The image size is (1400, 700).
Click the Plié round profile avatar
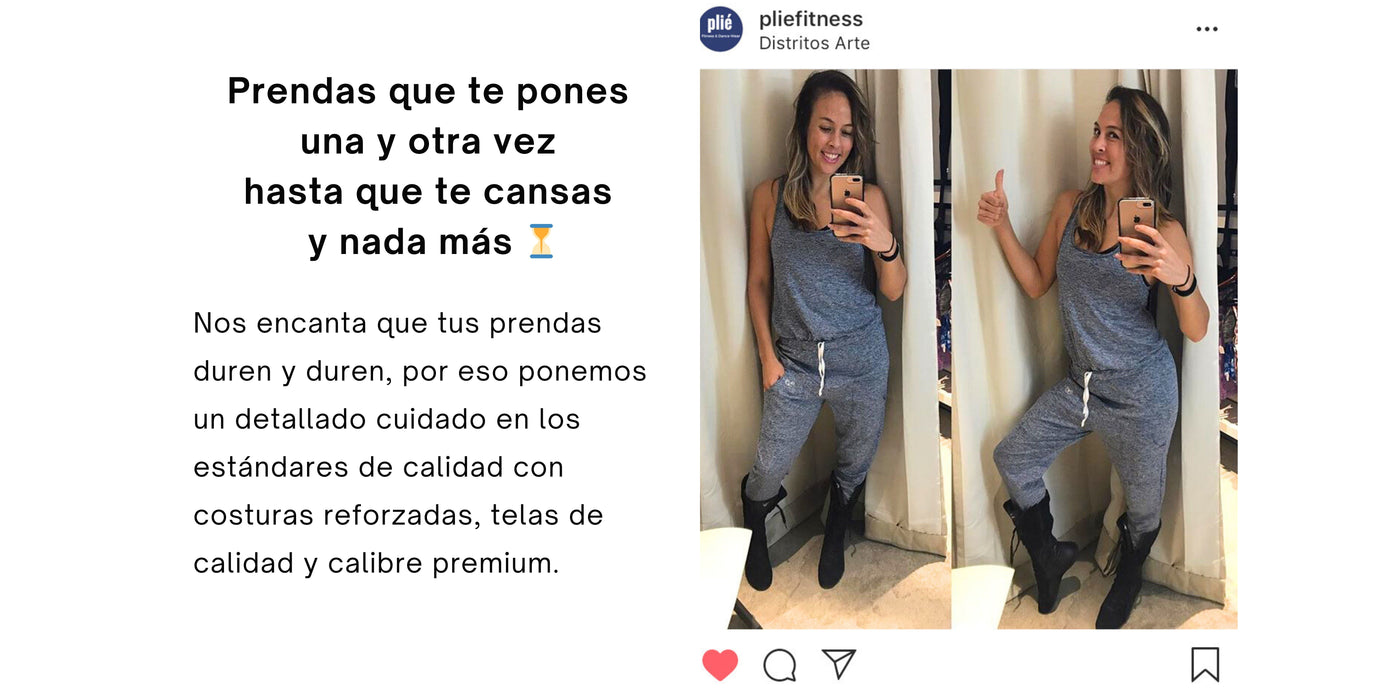[x=721, y=29]
